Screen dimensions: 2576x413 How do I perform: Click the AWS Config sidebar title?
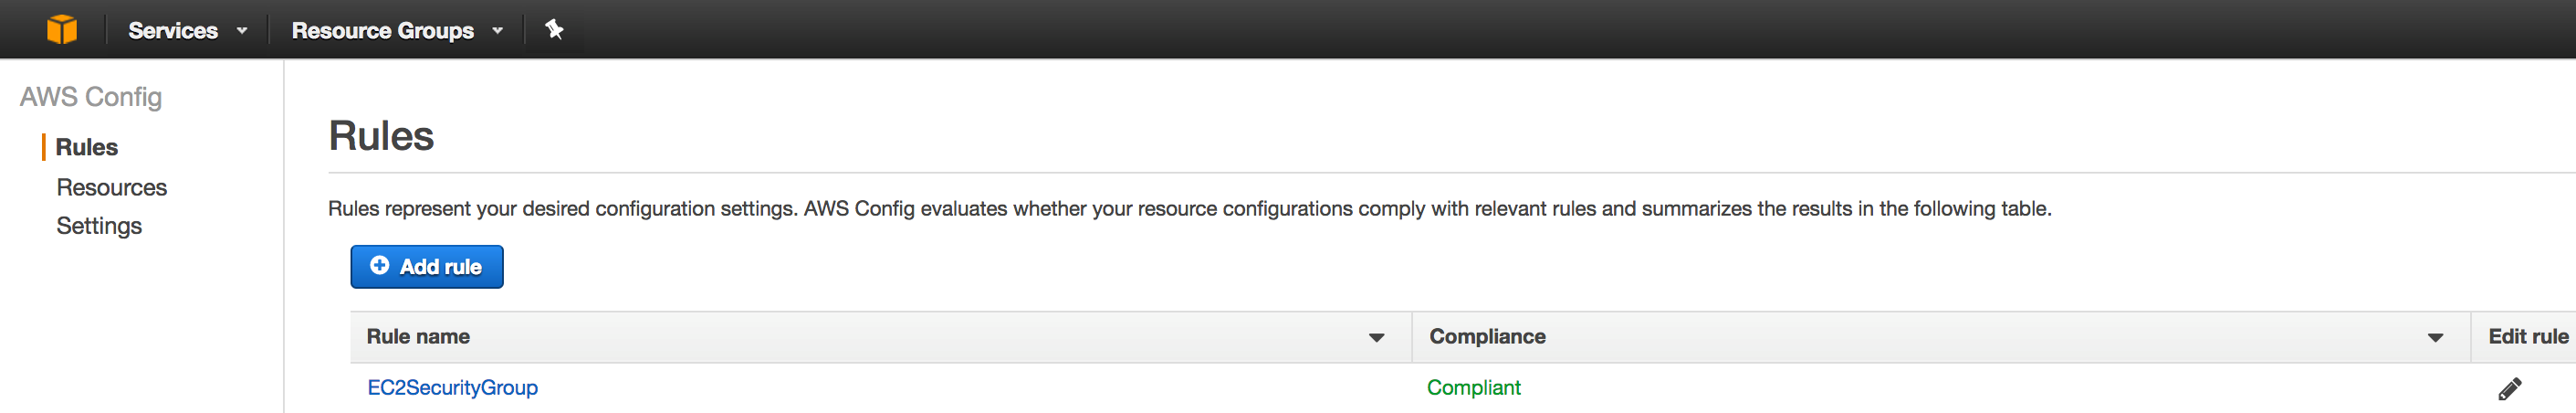[91, 97]
